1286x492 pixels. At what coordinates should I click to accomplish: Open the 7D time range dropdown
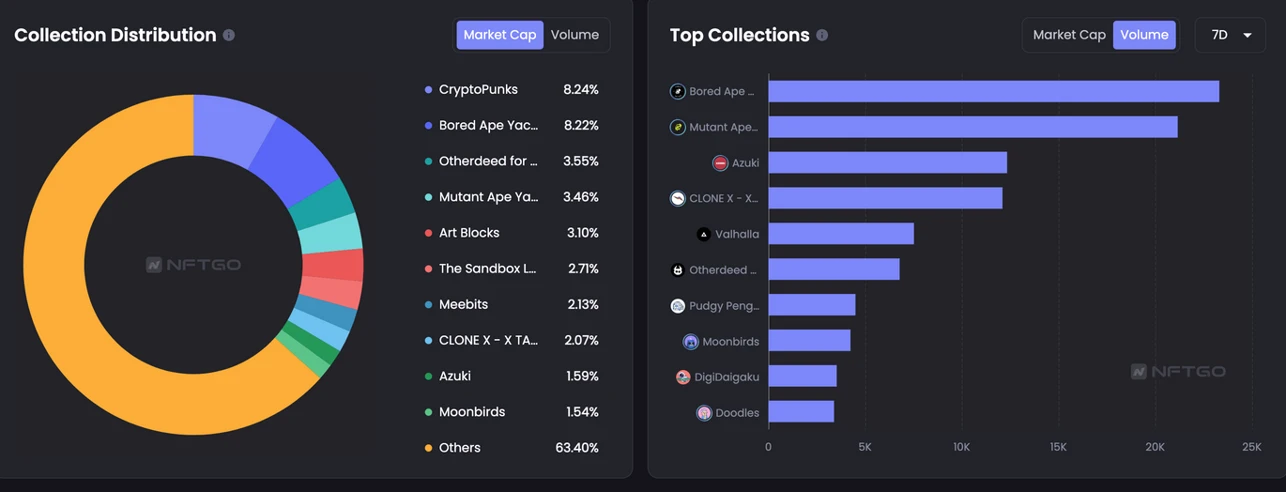click(x=1231, y=35)
